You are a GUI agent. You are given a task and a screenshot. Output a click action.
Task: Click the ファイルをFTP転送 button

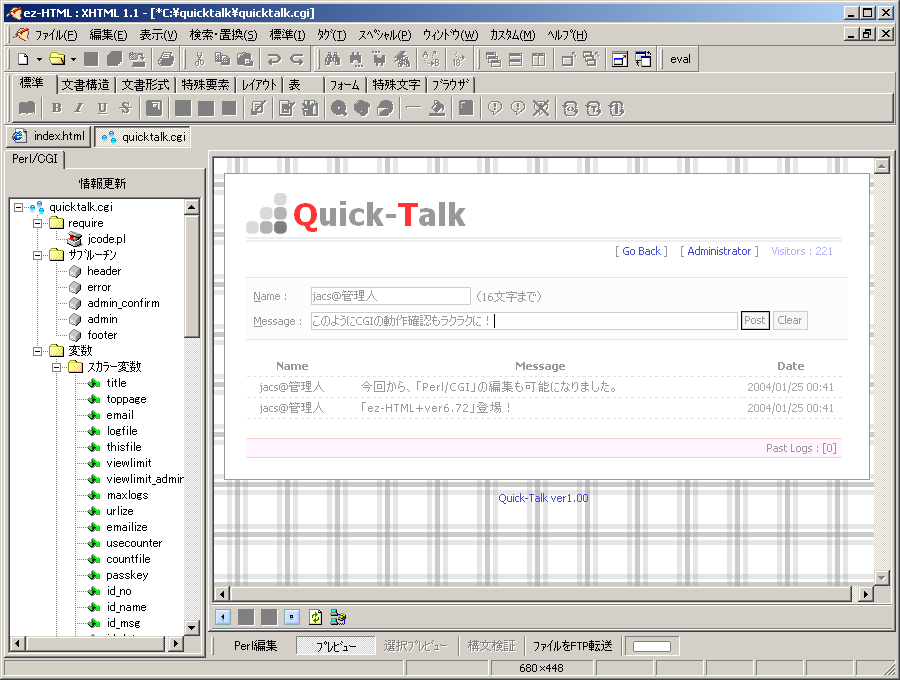point(573,646)
